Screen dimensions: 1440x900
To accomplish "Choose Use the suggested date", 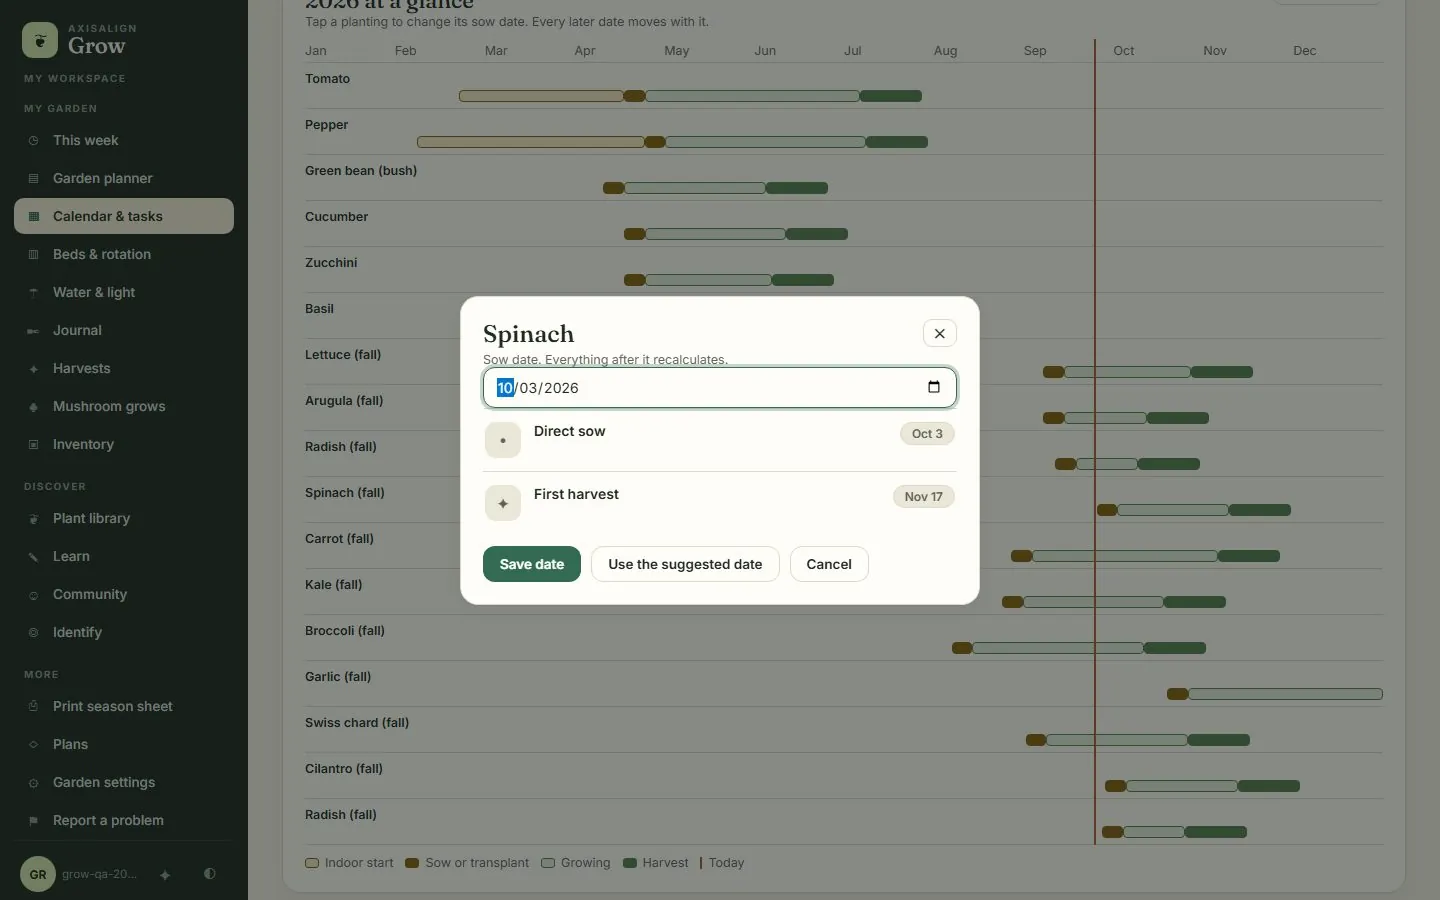I will pos(685,564).
